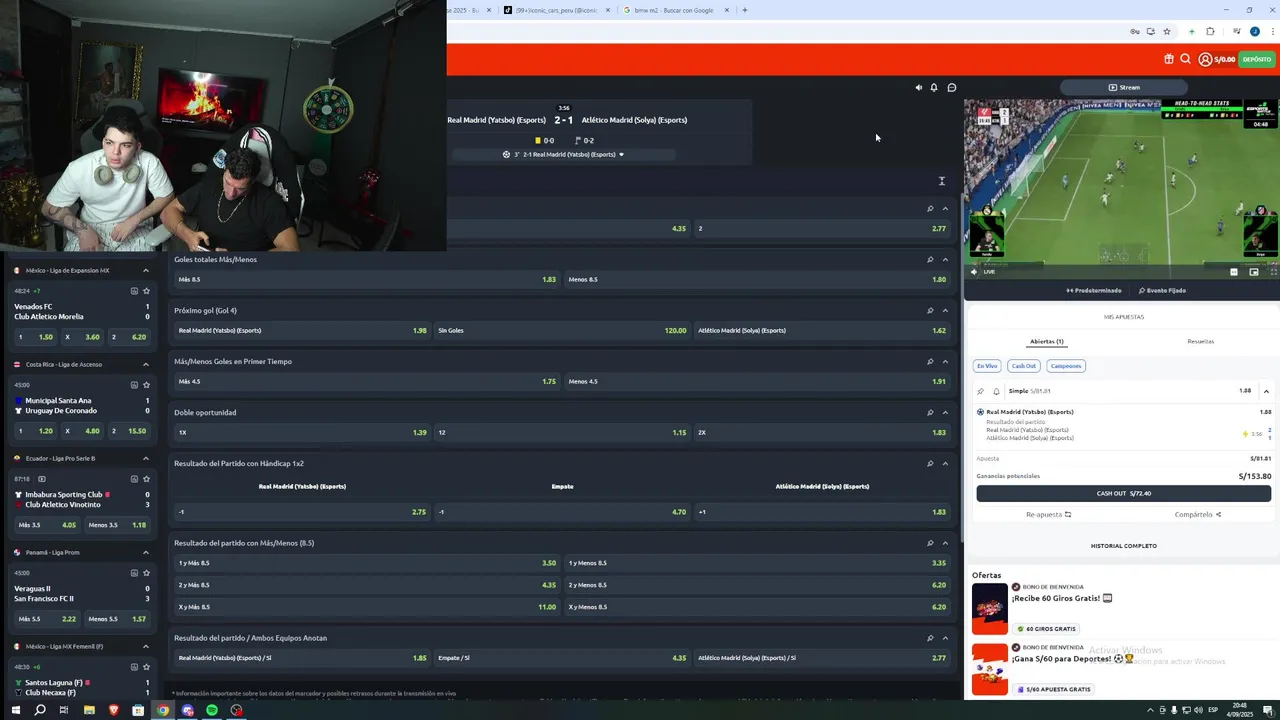Favorite the Venados FC match star
The width and height of the screenshot is (1280, 720).
pyautogui.click(x=146, y=291)
